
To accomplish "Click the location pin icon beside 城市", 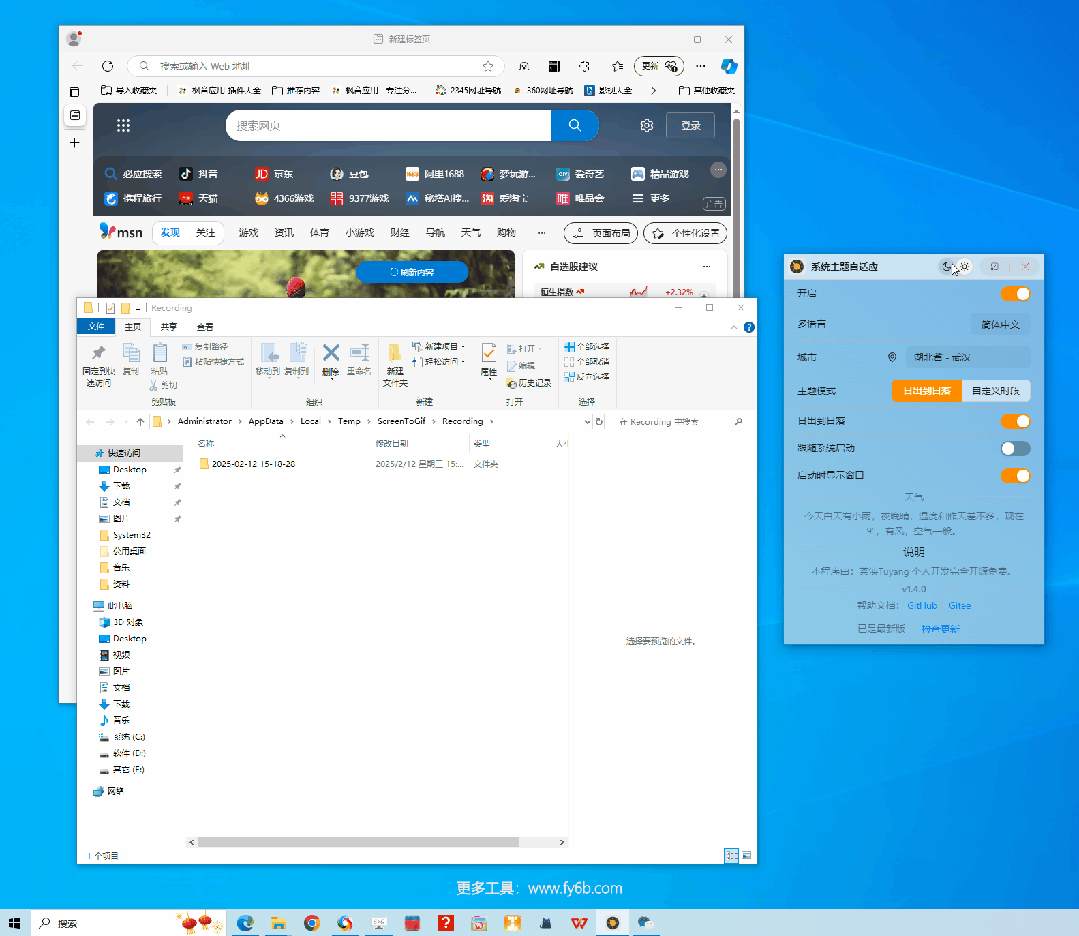I will point(891,357).
